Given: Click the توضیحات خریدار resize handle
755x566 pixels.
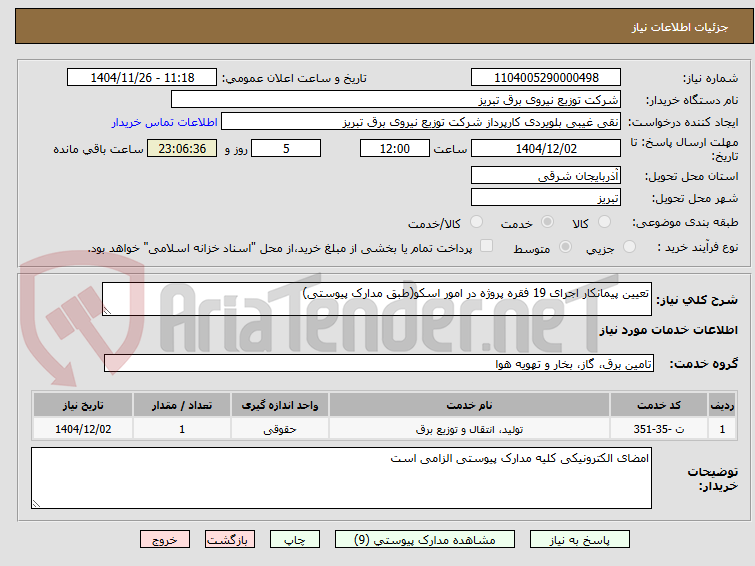Looking at the screenshot, I should 36,504.
